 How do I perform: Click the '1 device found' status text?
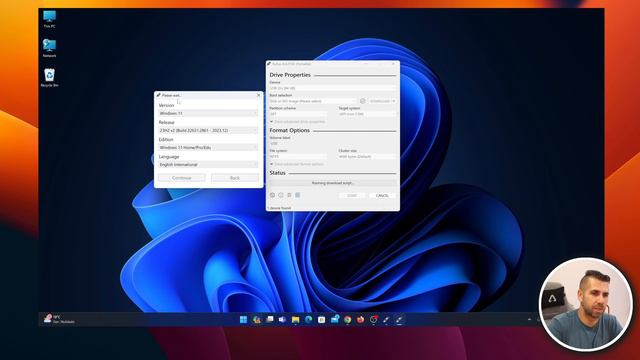280,208
